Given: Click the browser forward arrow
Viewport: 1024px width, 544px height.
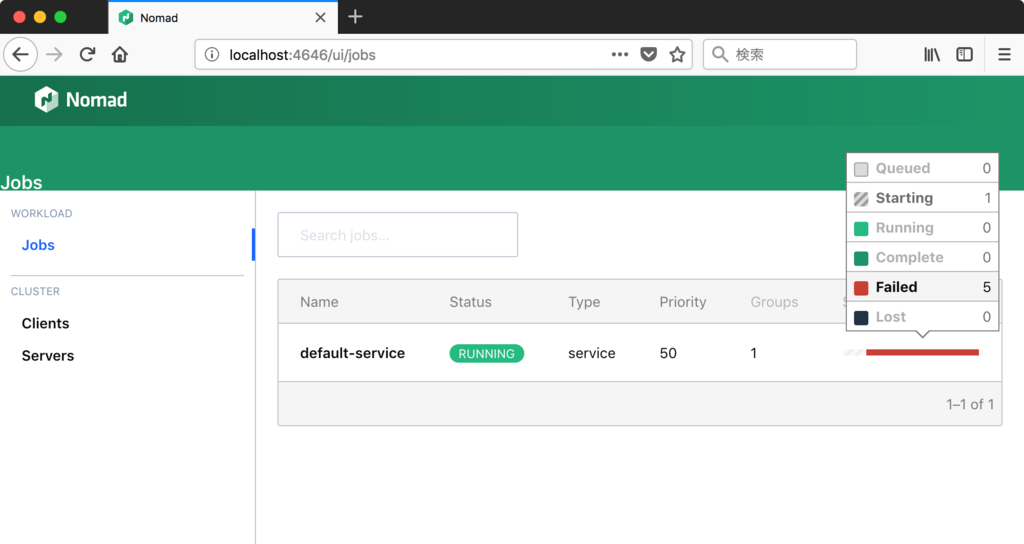Looking at the screenshot, I should tap(54, 54).
